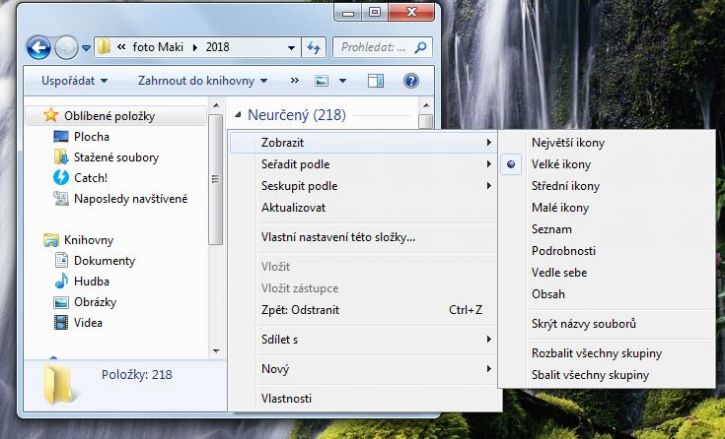Click the Naposledy navštívené icon
The image size is (725, 439).
click(61, 198)
